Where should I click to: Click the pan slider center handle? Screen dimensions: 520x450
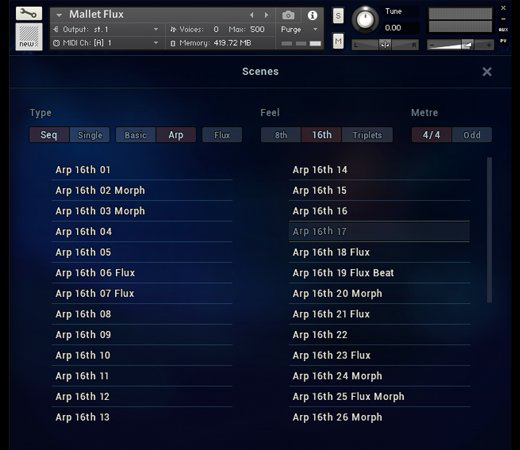[385, 44]
